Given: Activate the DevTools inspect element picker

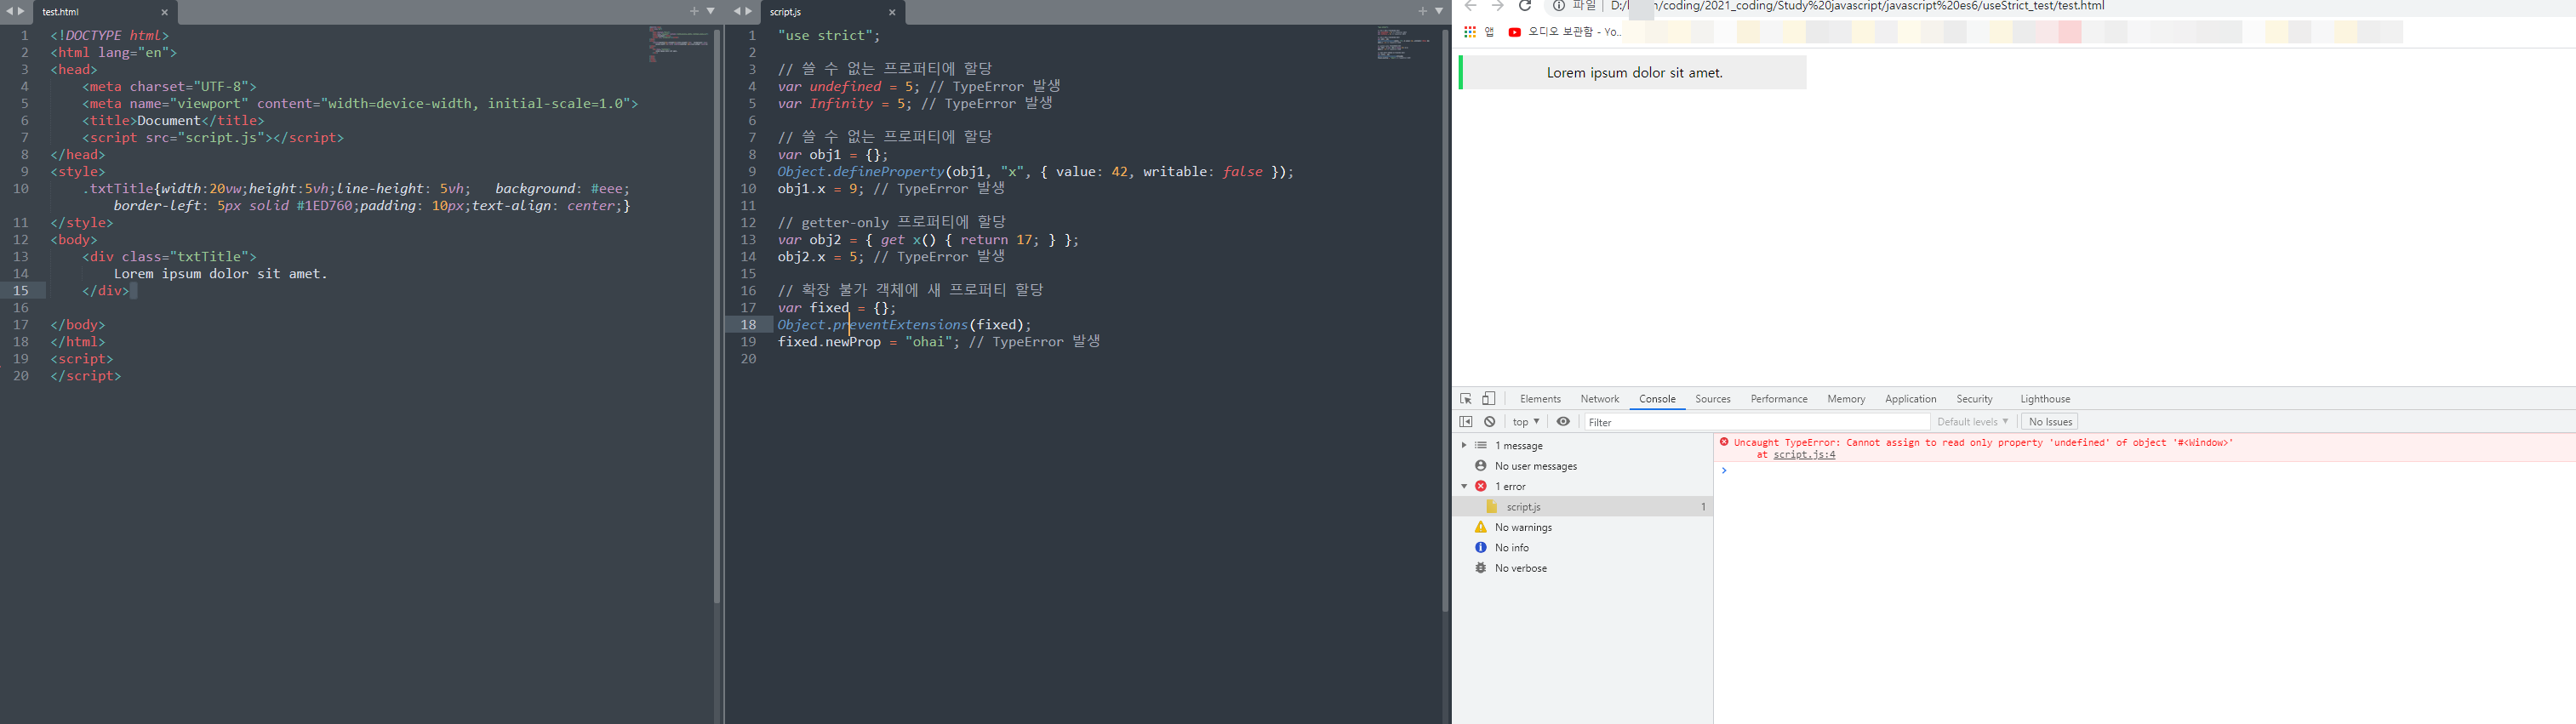Looking at the screenshot, I should pos(1466,398).
